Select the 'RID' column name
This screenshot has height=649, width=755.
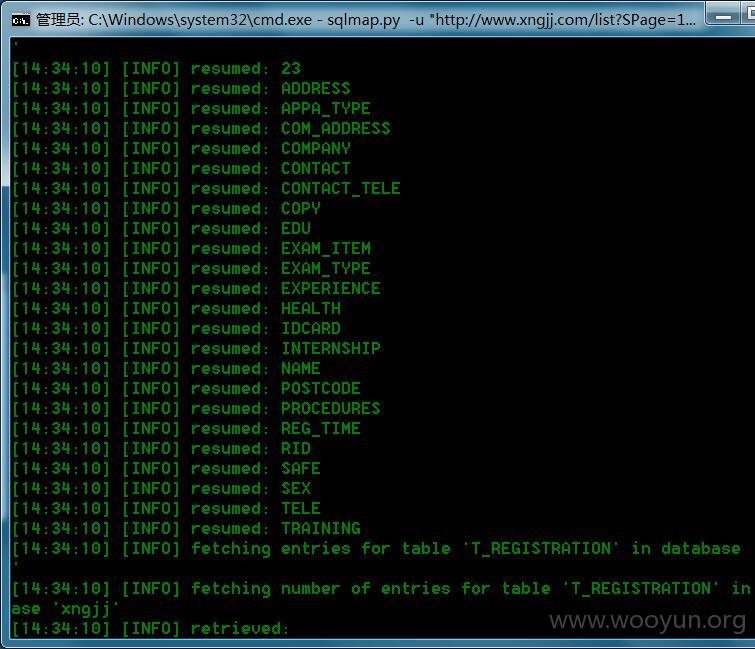click(x=296, y=448)
